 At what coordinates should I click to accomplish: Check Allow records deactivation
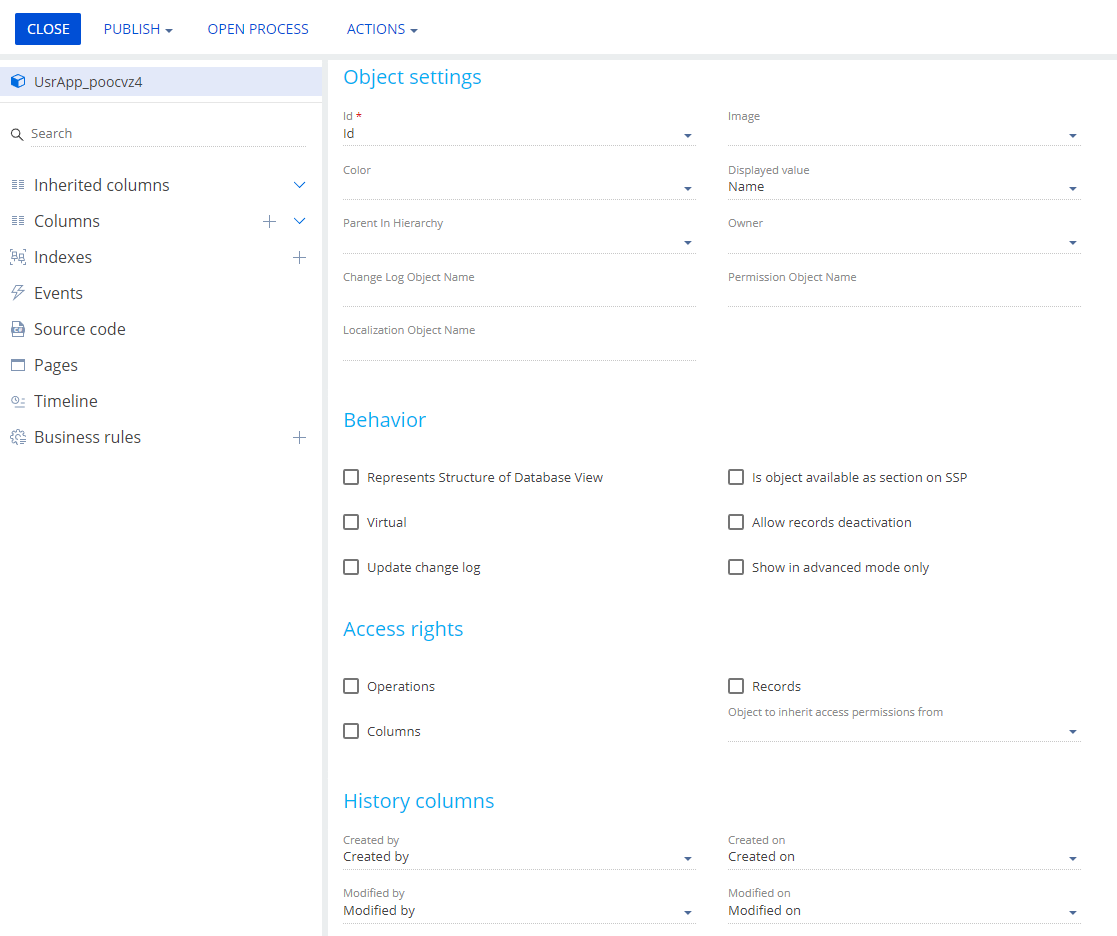736,522
